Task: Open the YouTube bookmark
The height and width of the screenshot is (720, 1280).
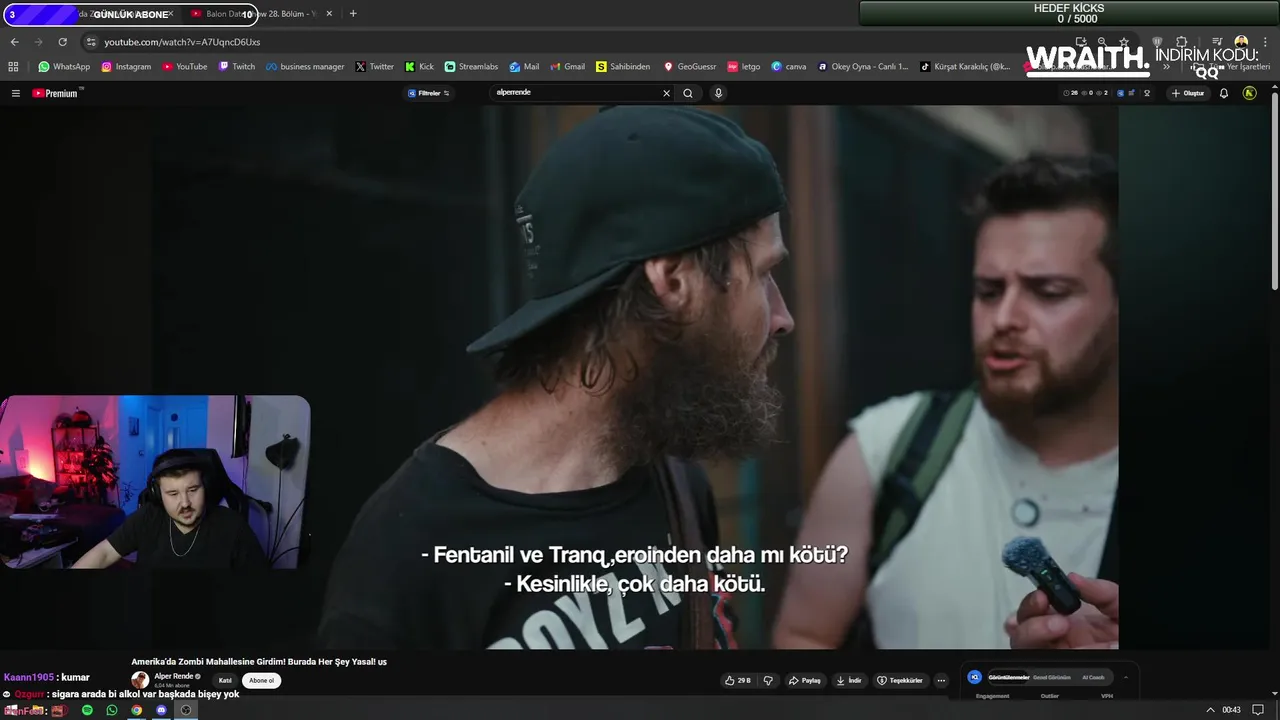Action: coord(185,67)
